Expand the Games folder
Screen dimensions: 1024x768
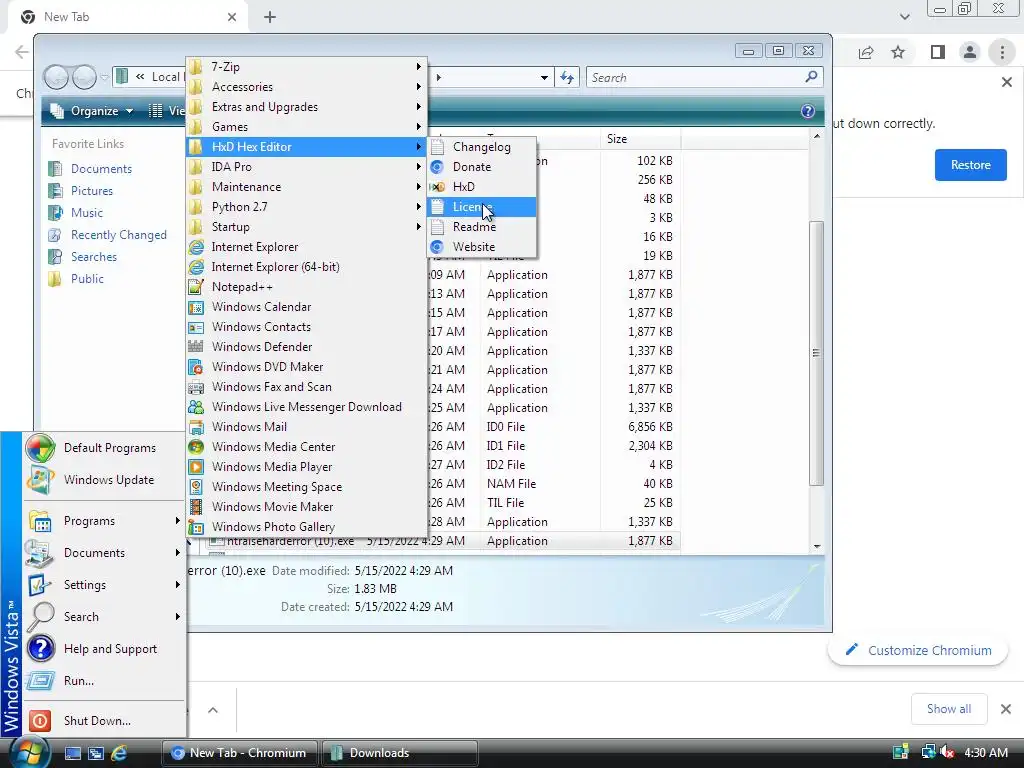(307, 127)
